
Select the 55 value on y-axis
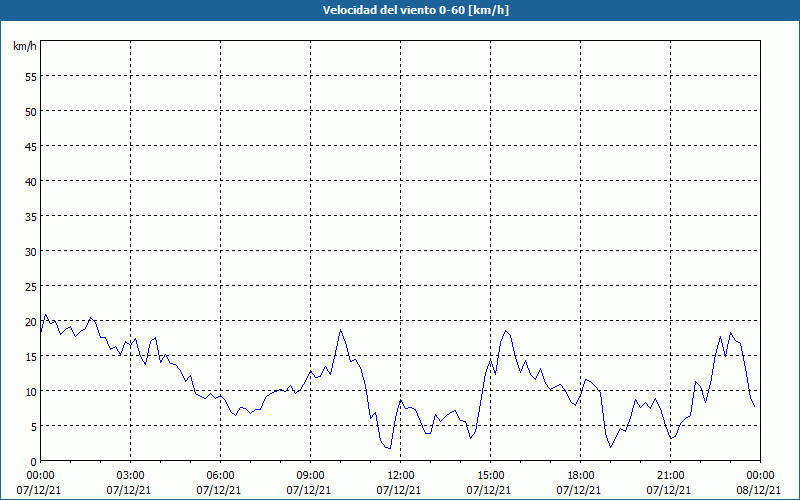[30, 76]
